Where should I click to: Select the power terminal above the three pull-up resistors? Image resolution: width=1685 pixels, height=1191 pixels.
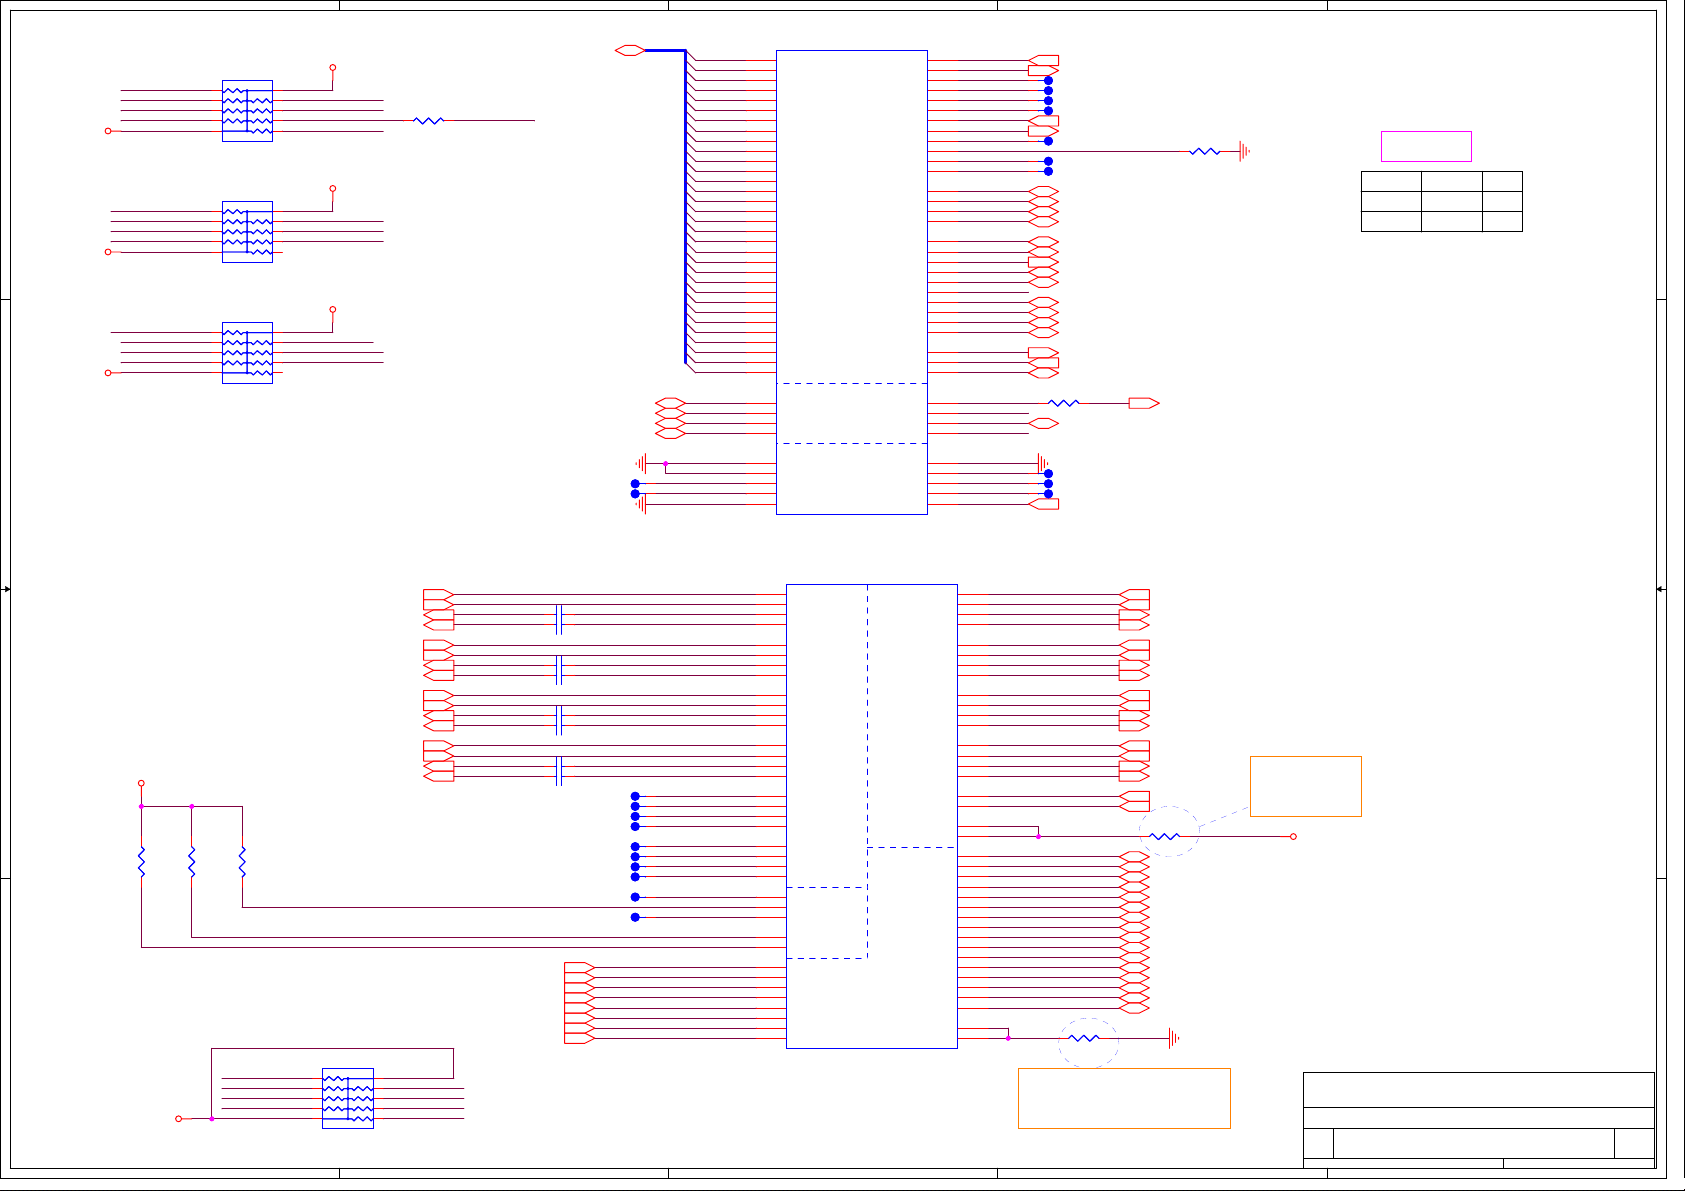coord(141,783)
